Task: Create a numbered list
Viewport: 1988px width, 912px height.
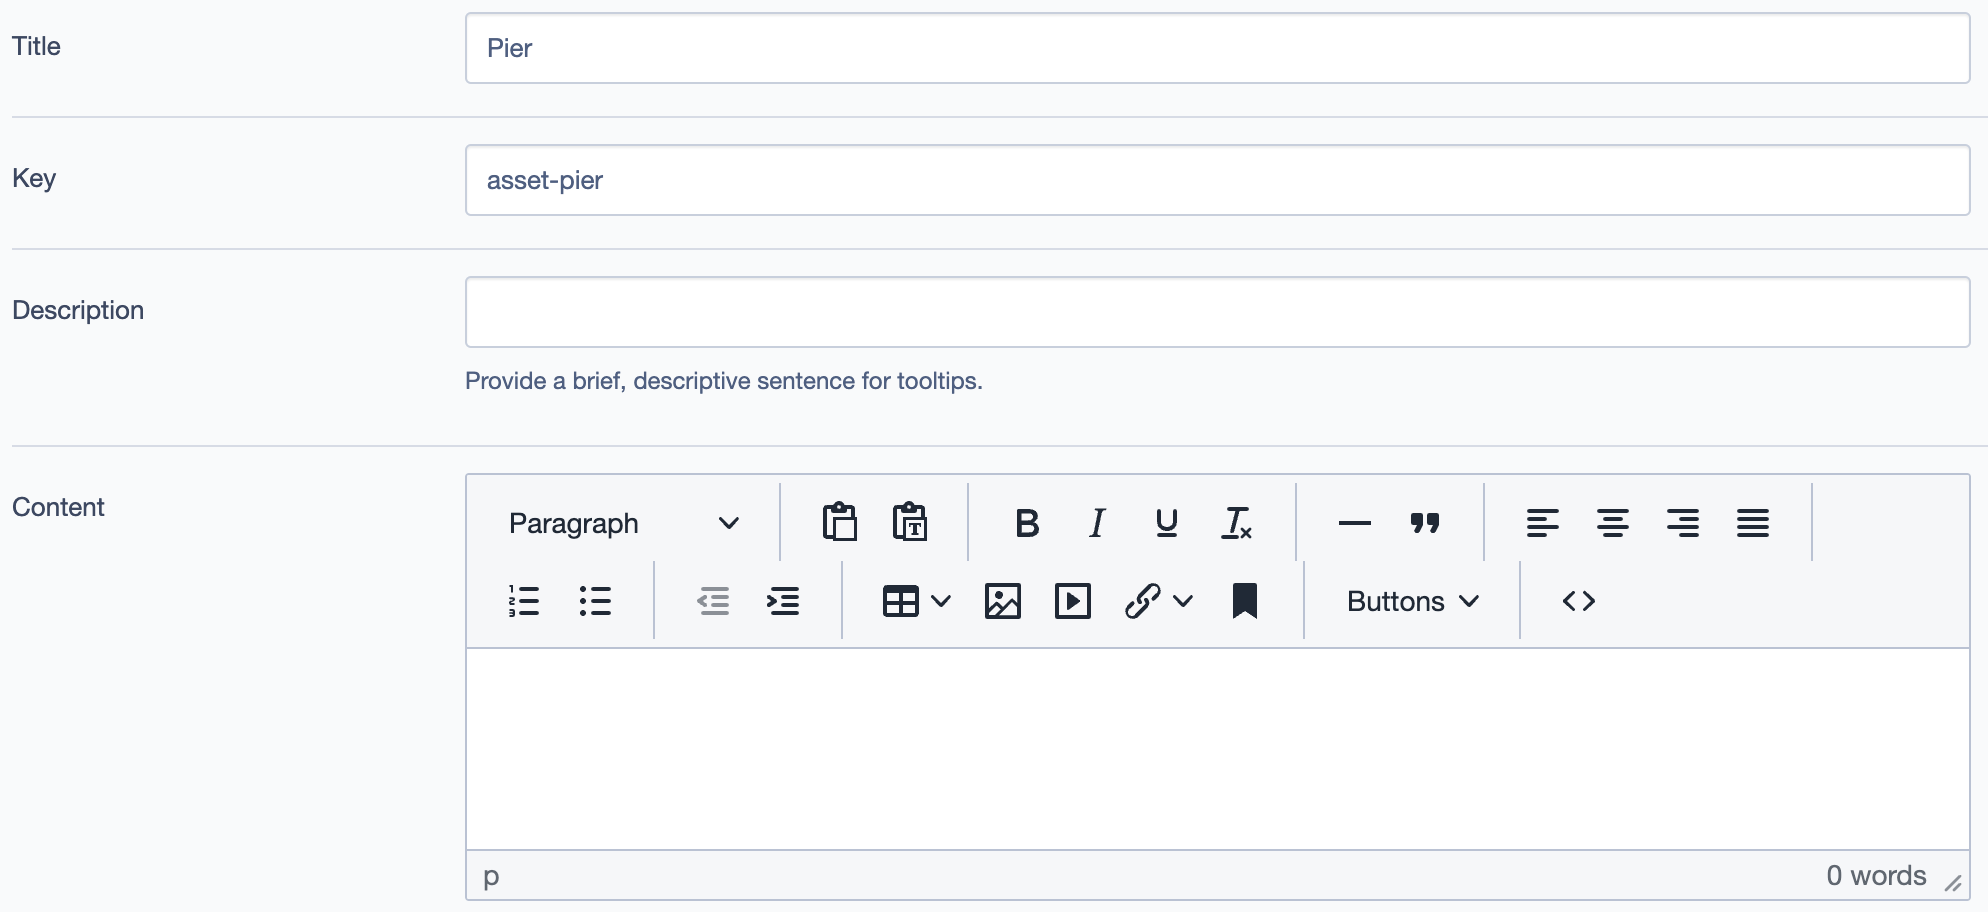Action: point(525,600)
